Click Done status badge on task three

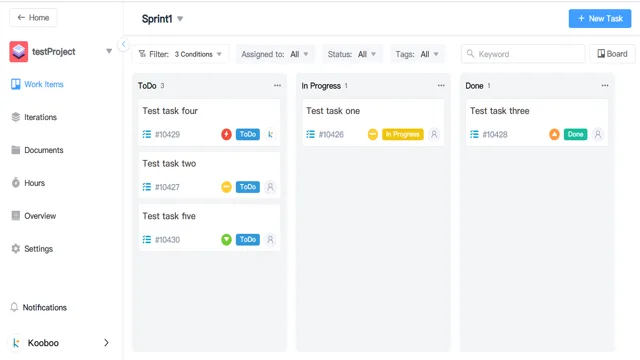[x=576, y=134]
